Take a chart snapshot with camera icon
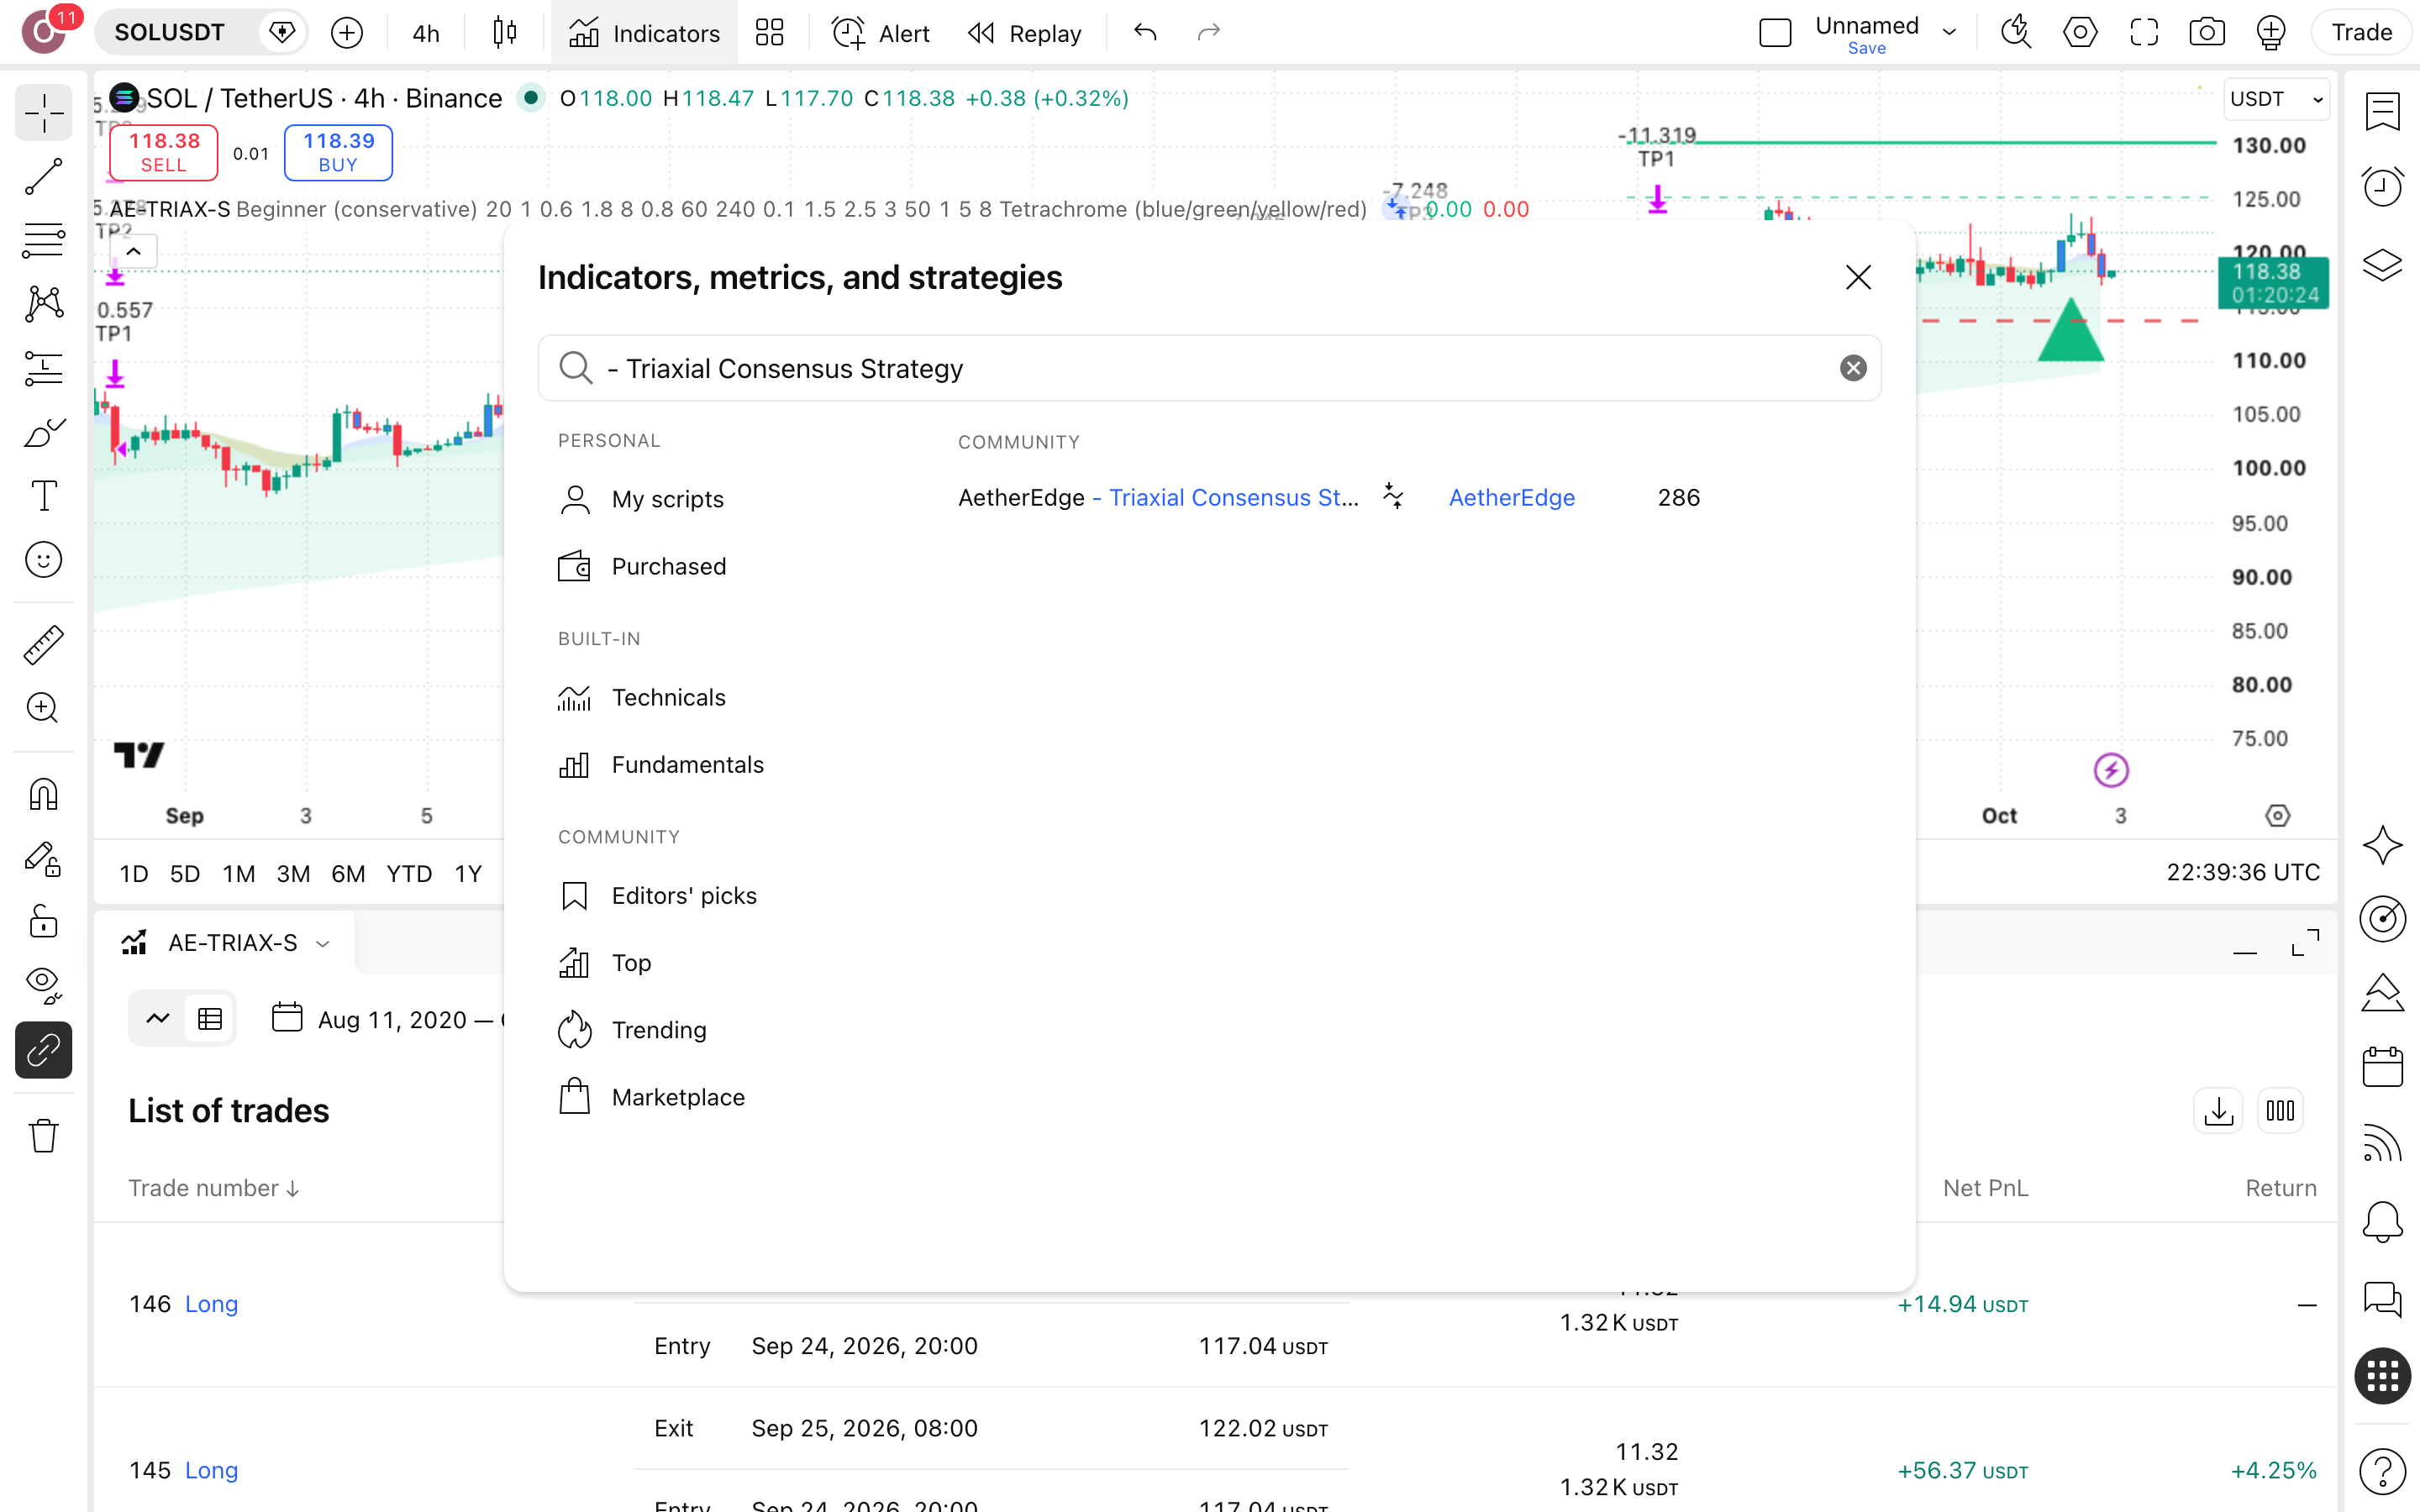Viewport: 2420px width, 1512px height. [x=2207, y=33]
